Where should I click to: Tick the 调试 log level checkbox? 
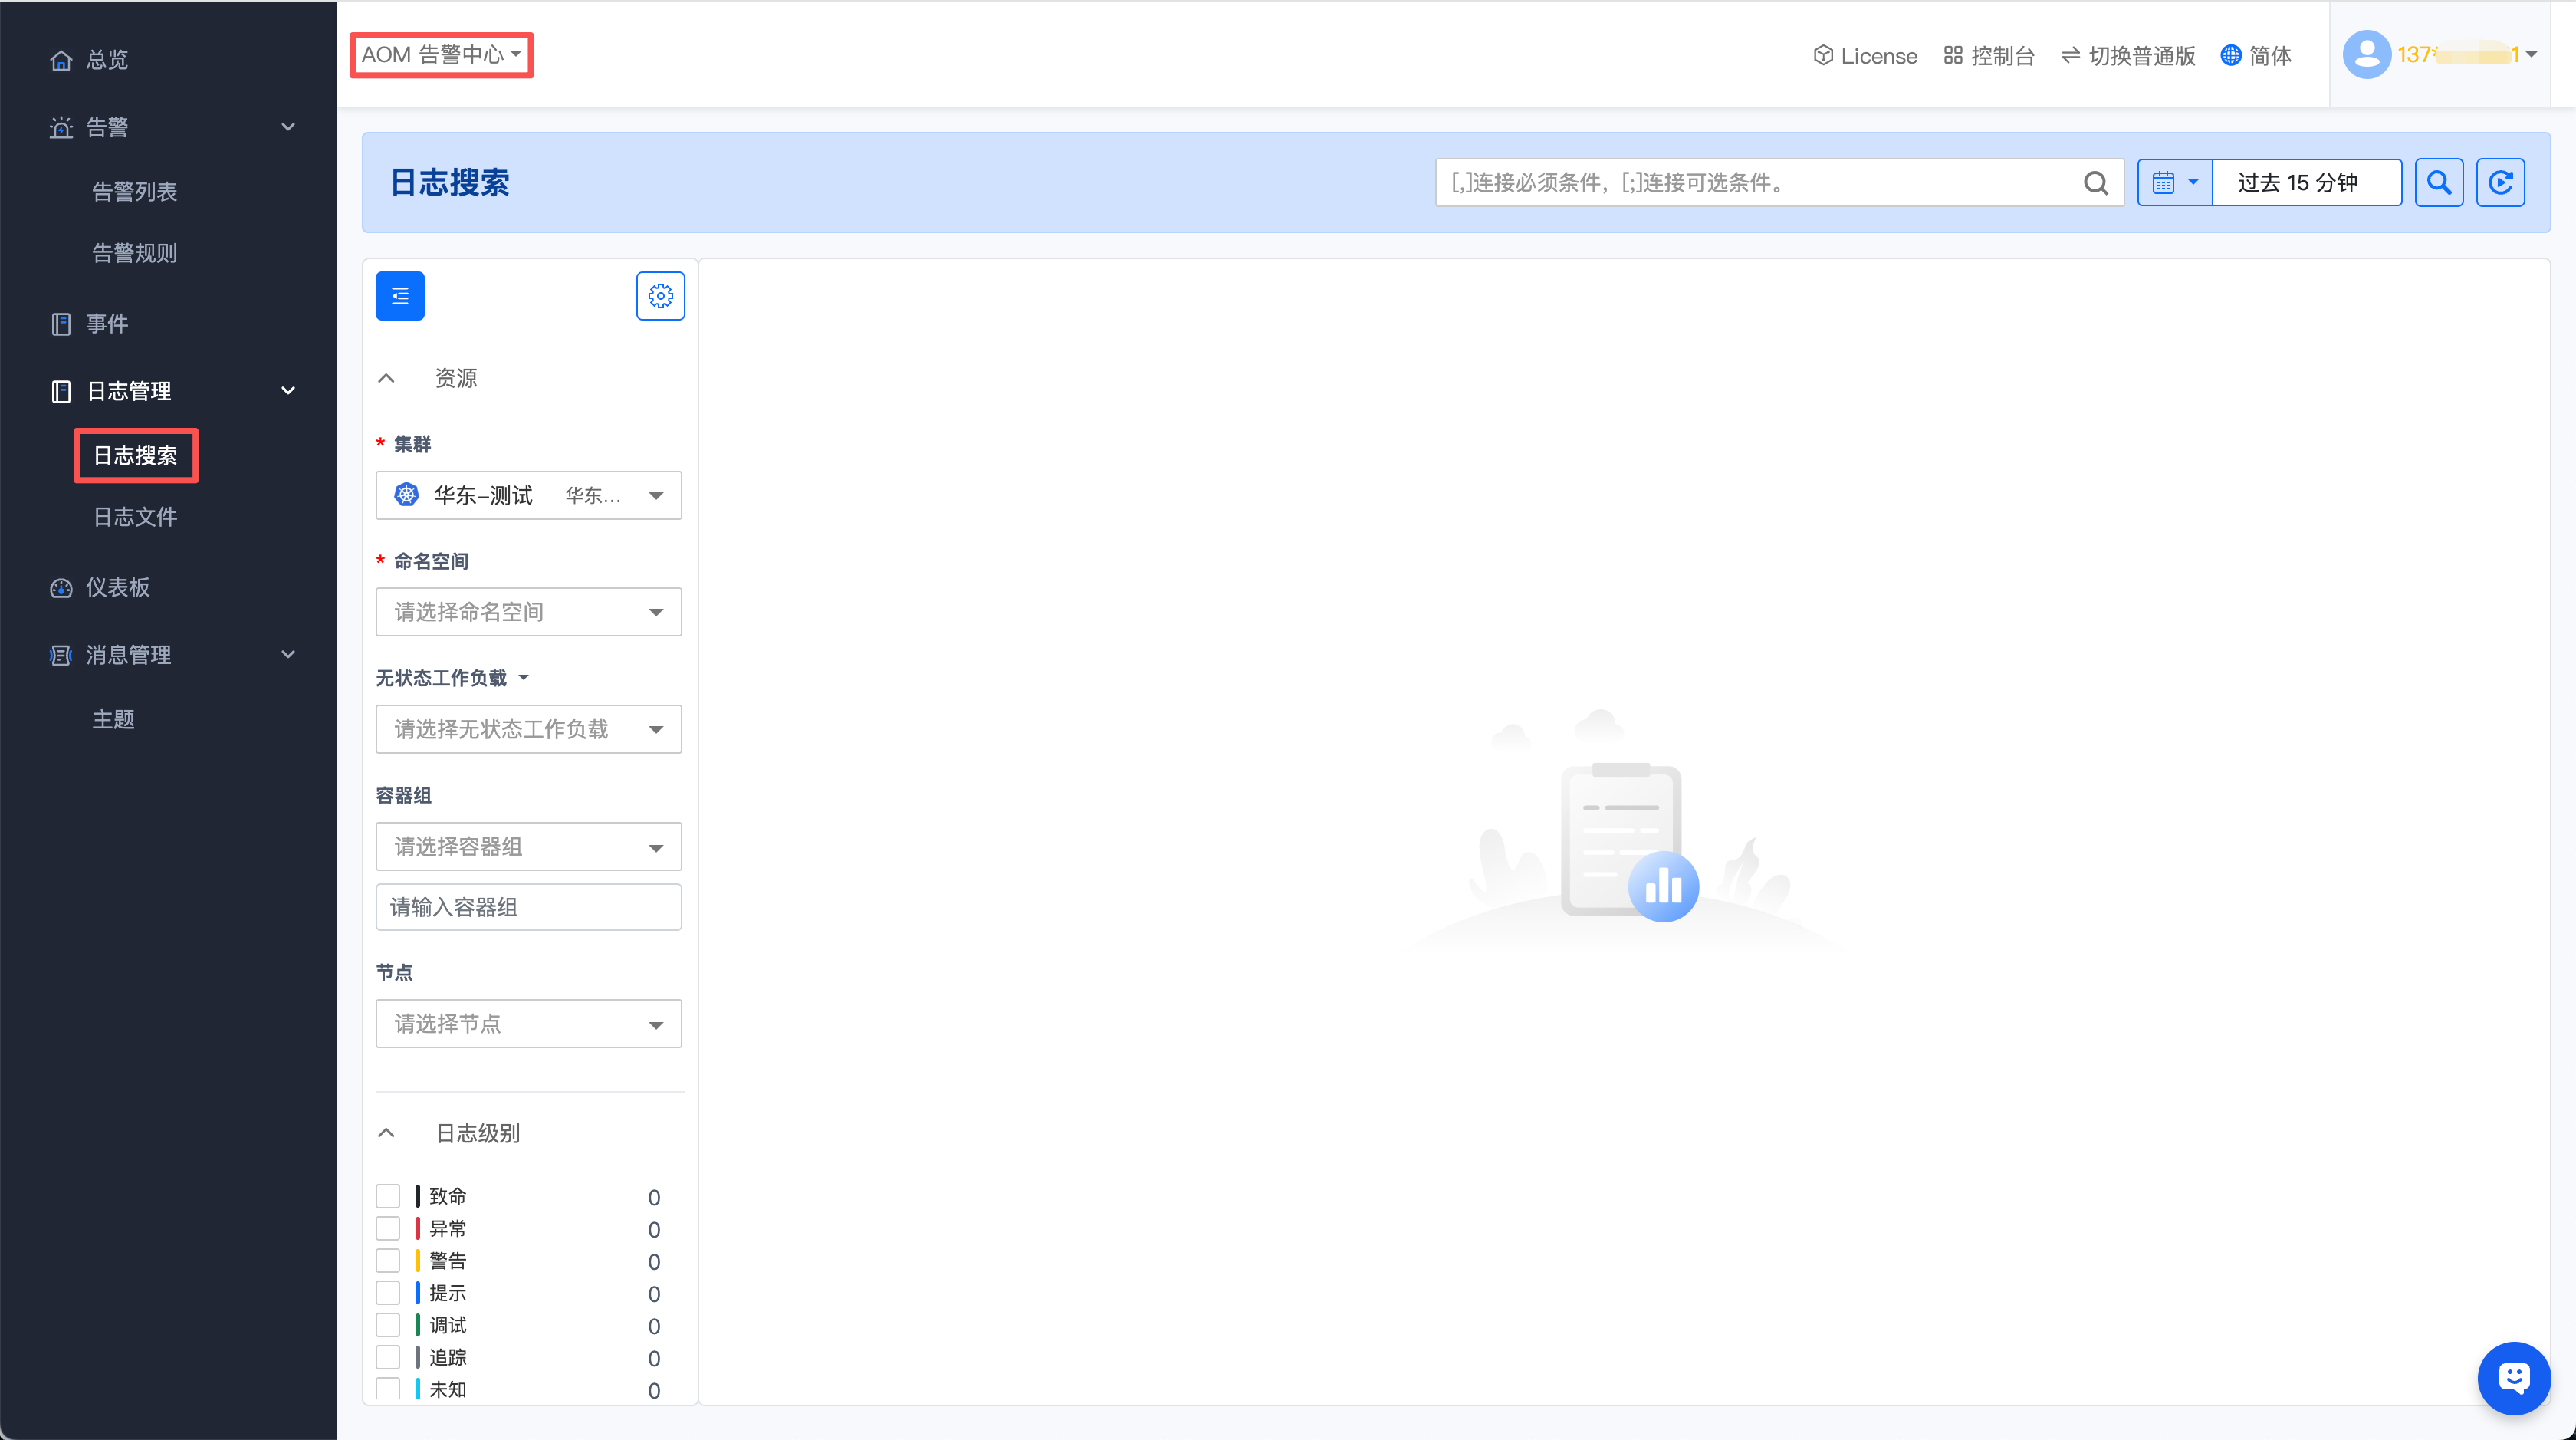point(388,1325)
